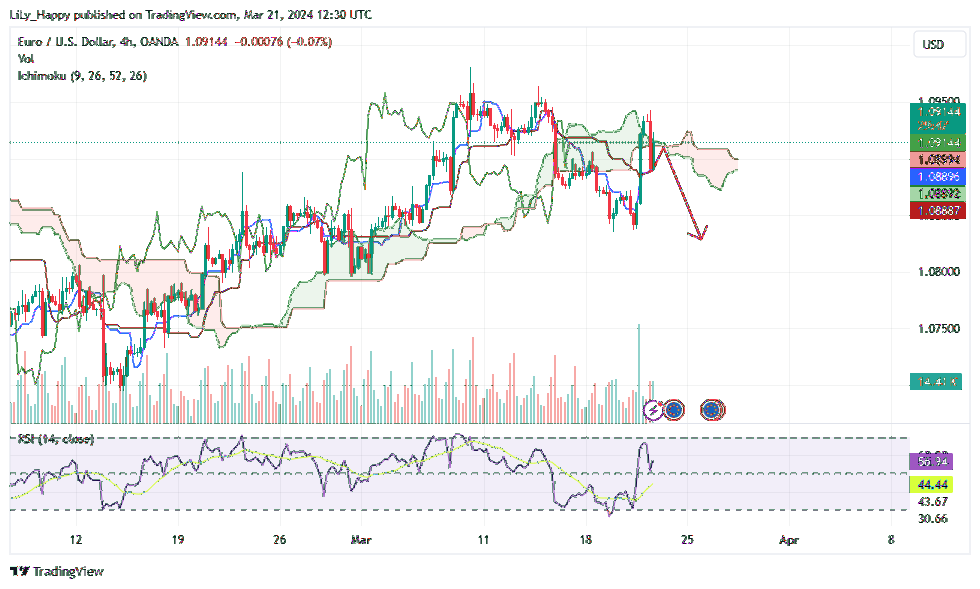The image size is (980, 589).
Task: Click the EU flag event icon beside the lightning bolt
Action: point(673,410)
